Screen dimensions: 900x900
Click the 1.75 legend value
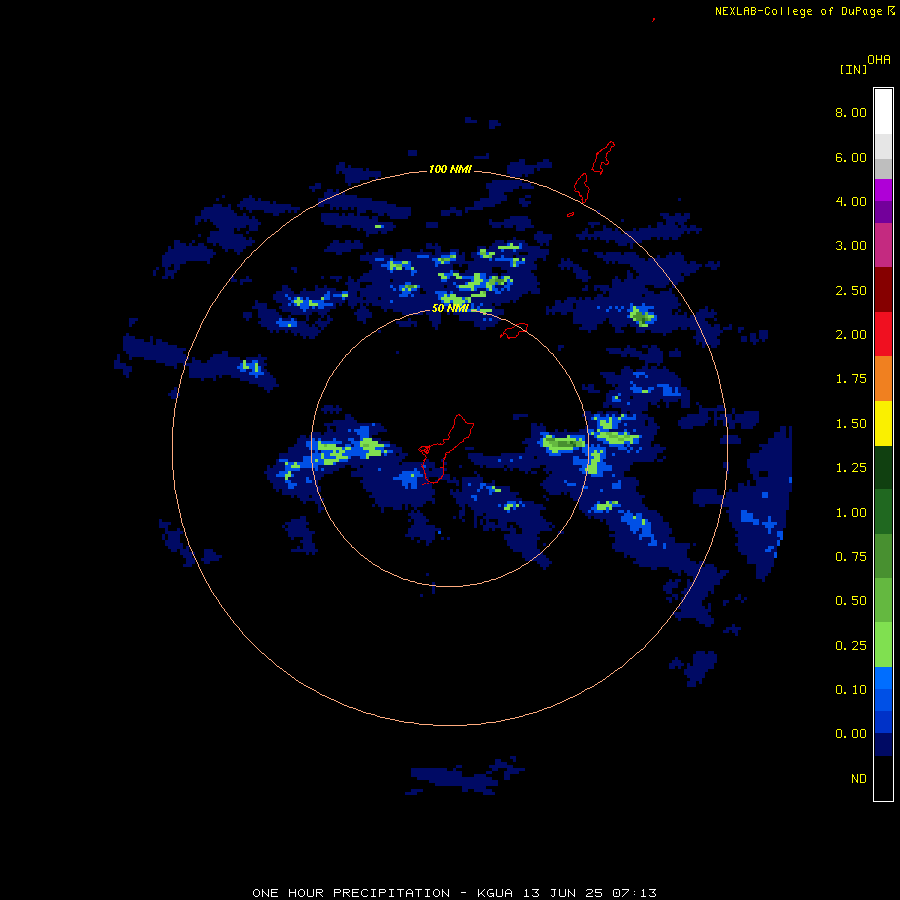[x=851, y=379]
